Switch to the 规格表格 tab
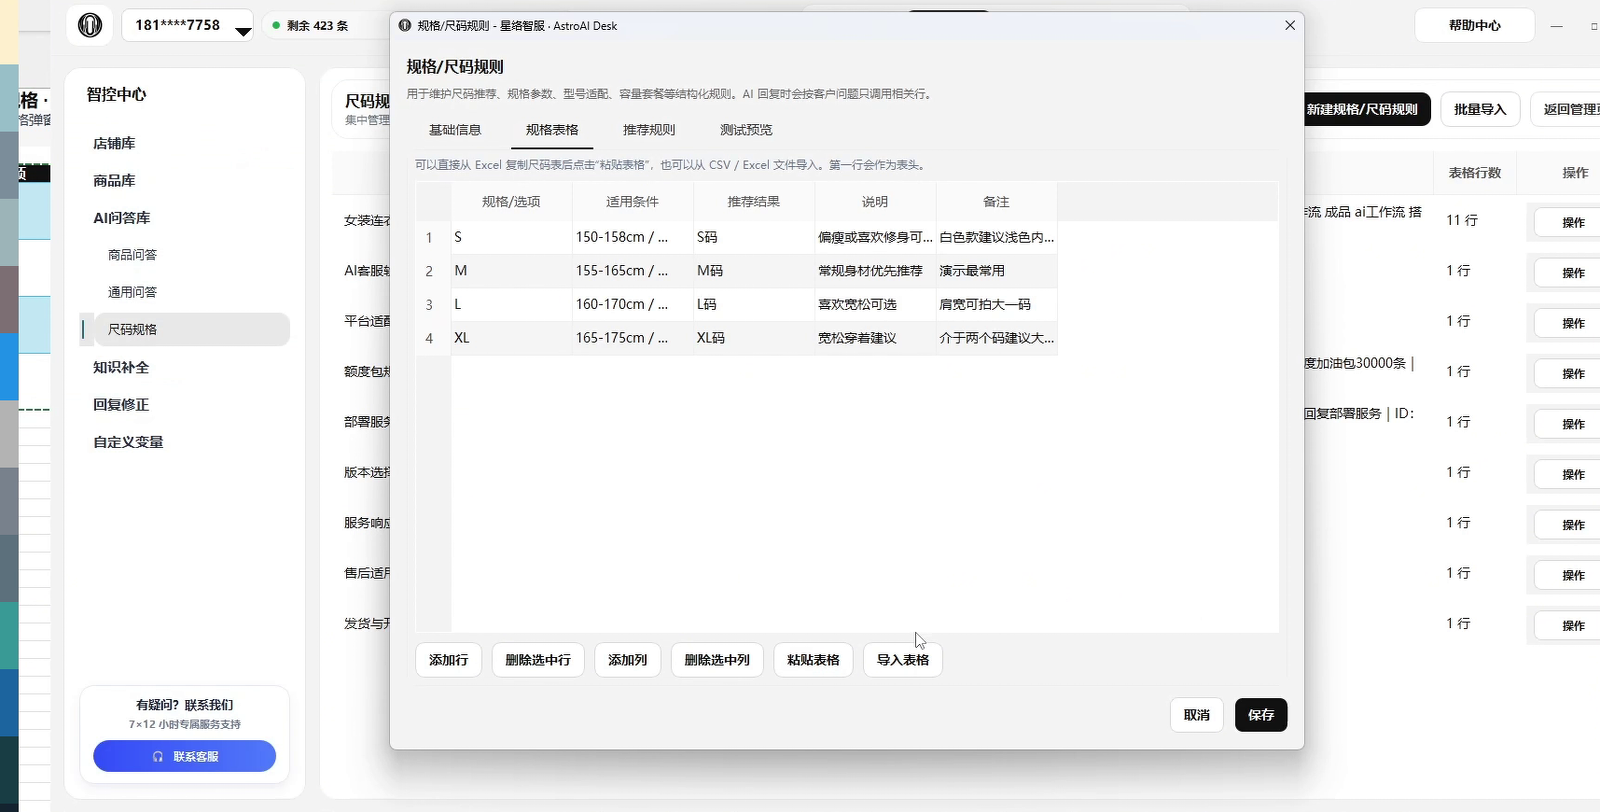The width and height of the screenshot is (1600, 812). click(552, 130)
